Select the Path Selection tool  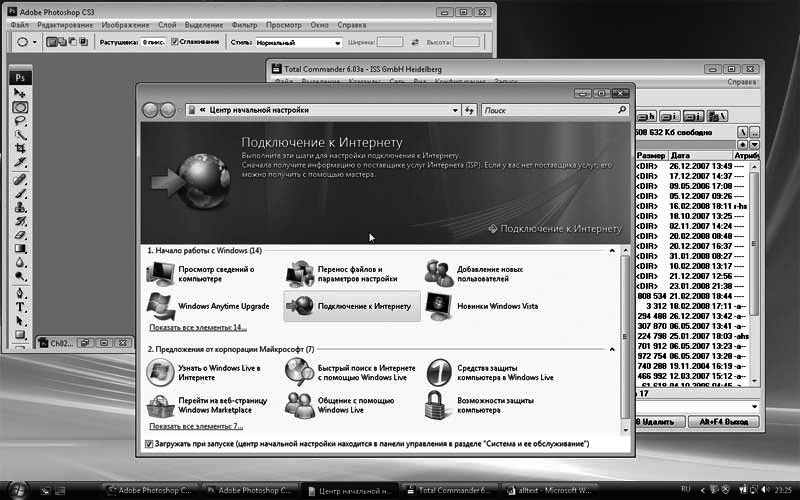(x=20, y=321)
